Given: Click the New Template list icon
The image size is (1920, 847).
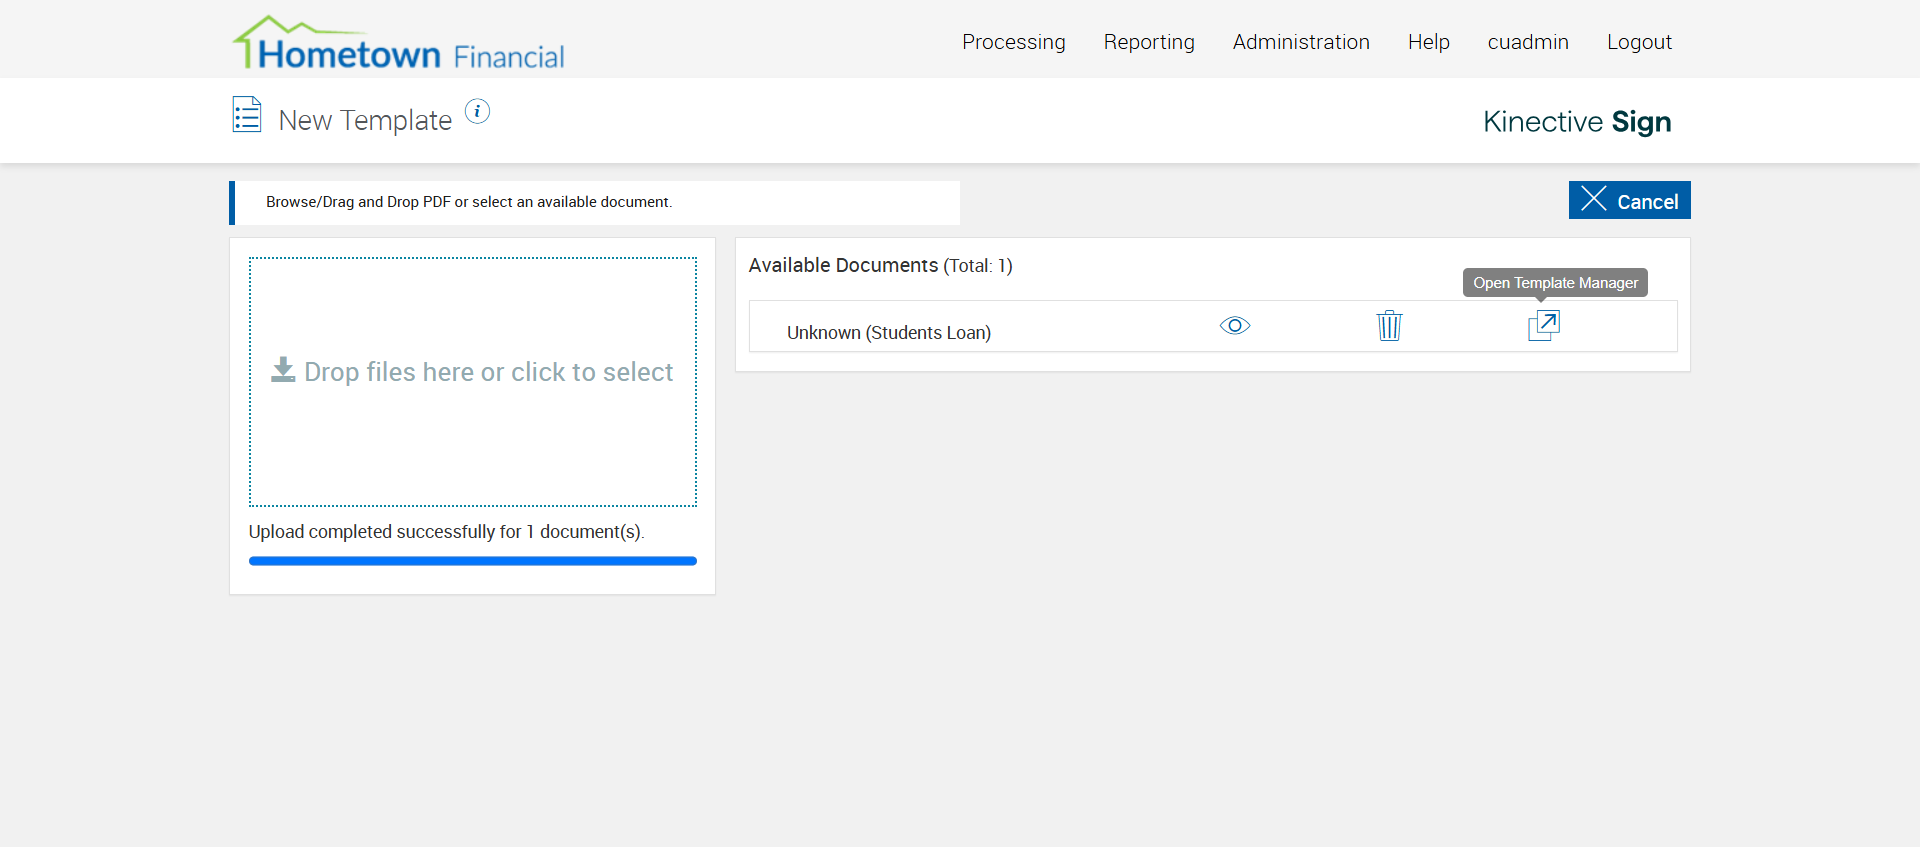Looking at the screenshot, I should 247,115.
